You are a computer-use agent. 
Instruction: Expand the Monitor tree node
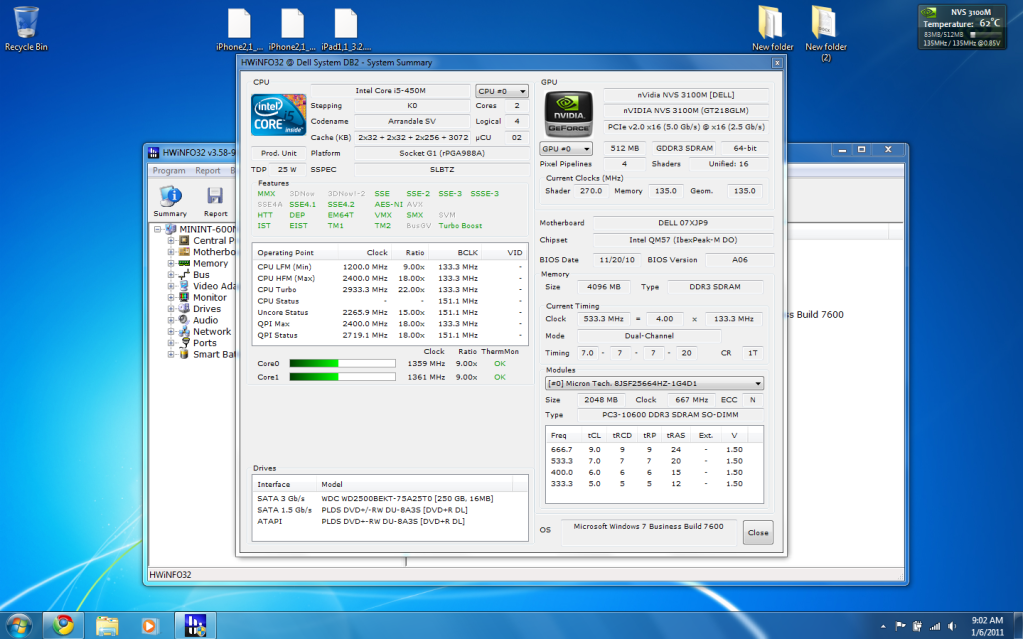[171, 298]
